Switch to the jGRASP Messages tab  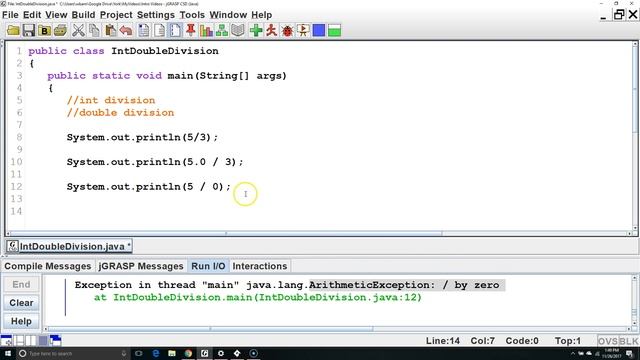pos(141,266)
